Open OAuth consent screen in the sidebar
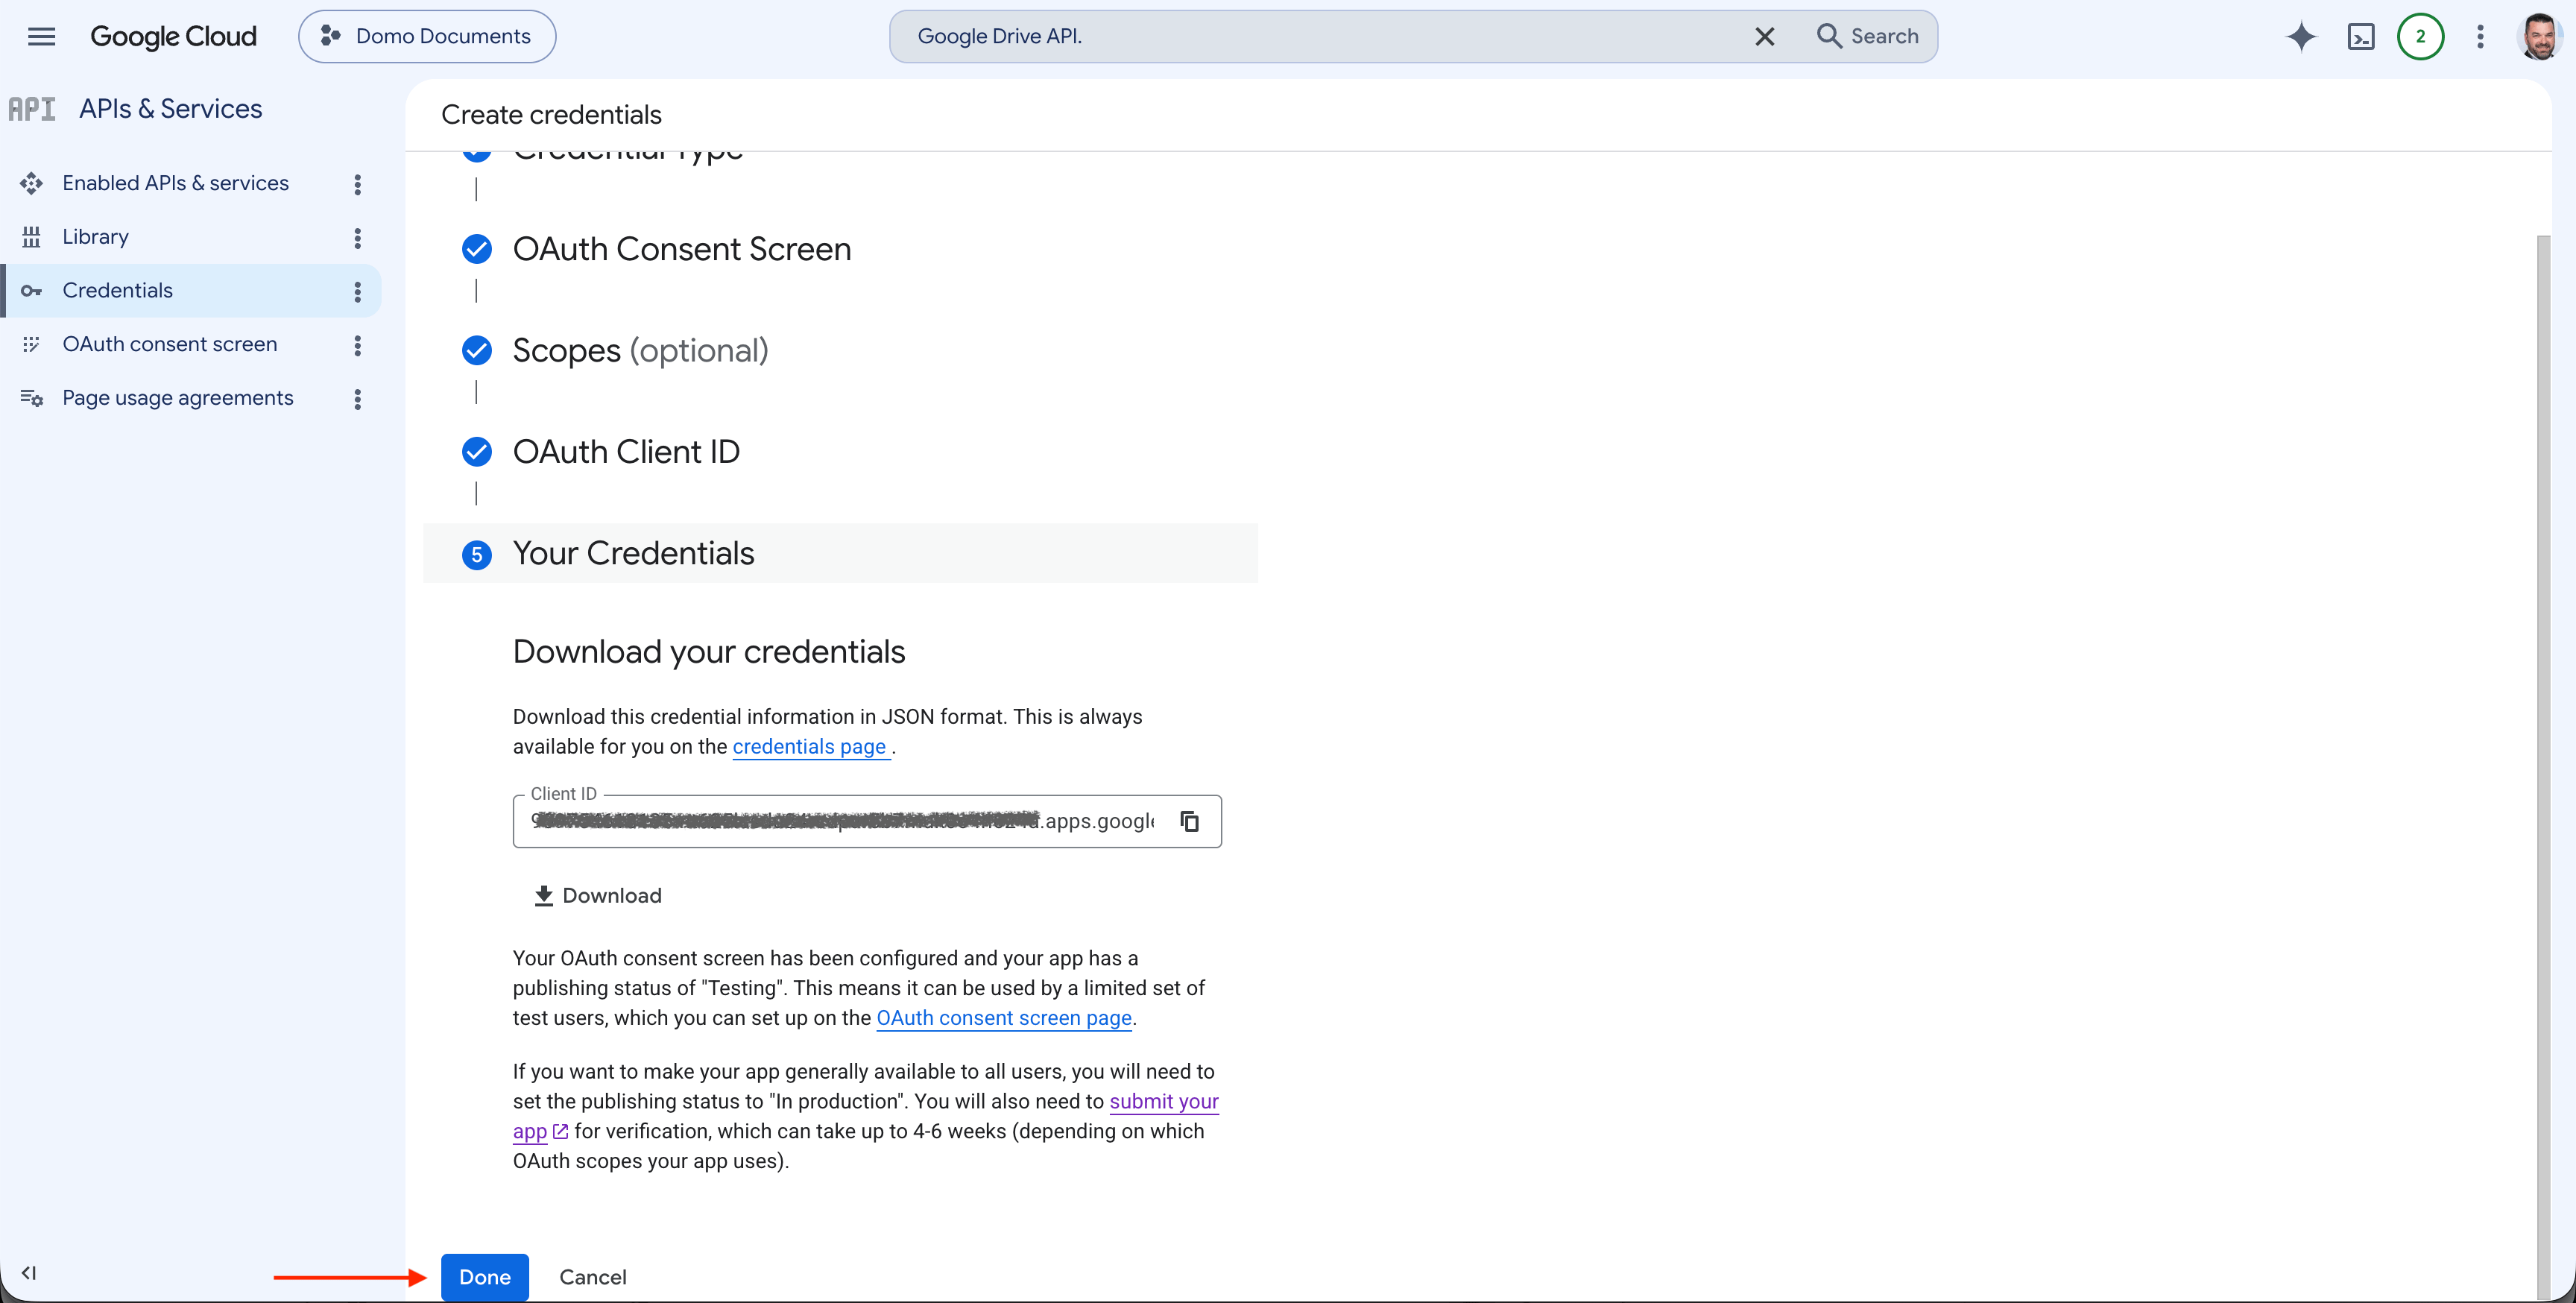The width and height of the screenshot is (2576, 1303). coord(170,345)
